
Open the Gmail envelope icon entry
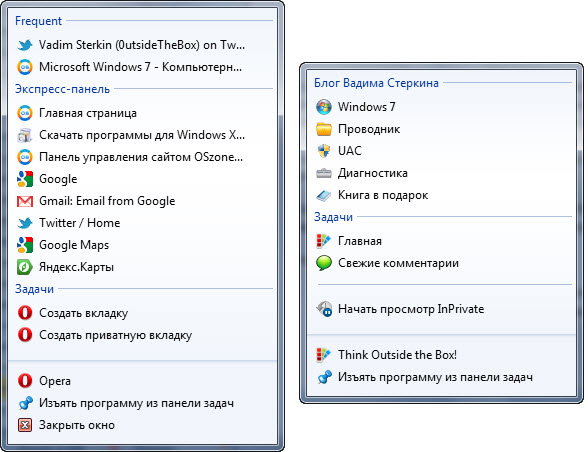[25, 201]
